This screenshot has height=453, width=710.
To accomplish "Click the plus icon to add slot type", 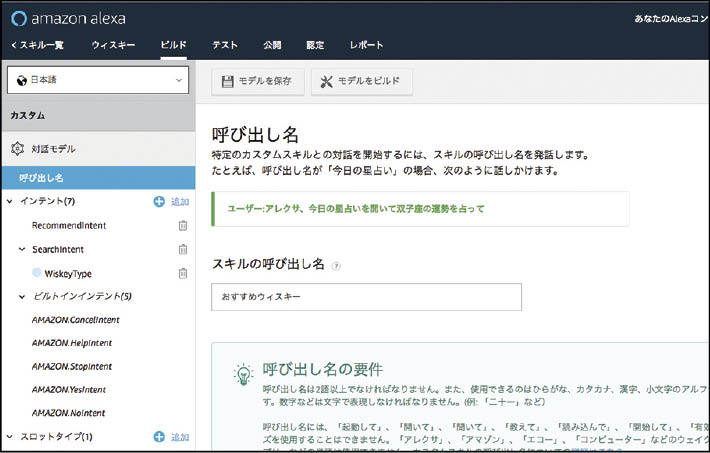I will [159, 437].
